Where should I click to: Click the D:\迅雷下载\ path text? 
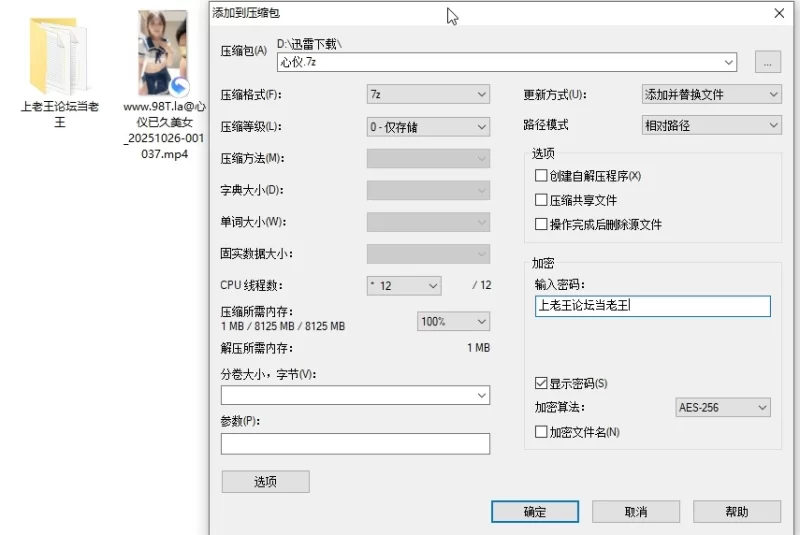point(309,44)
